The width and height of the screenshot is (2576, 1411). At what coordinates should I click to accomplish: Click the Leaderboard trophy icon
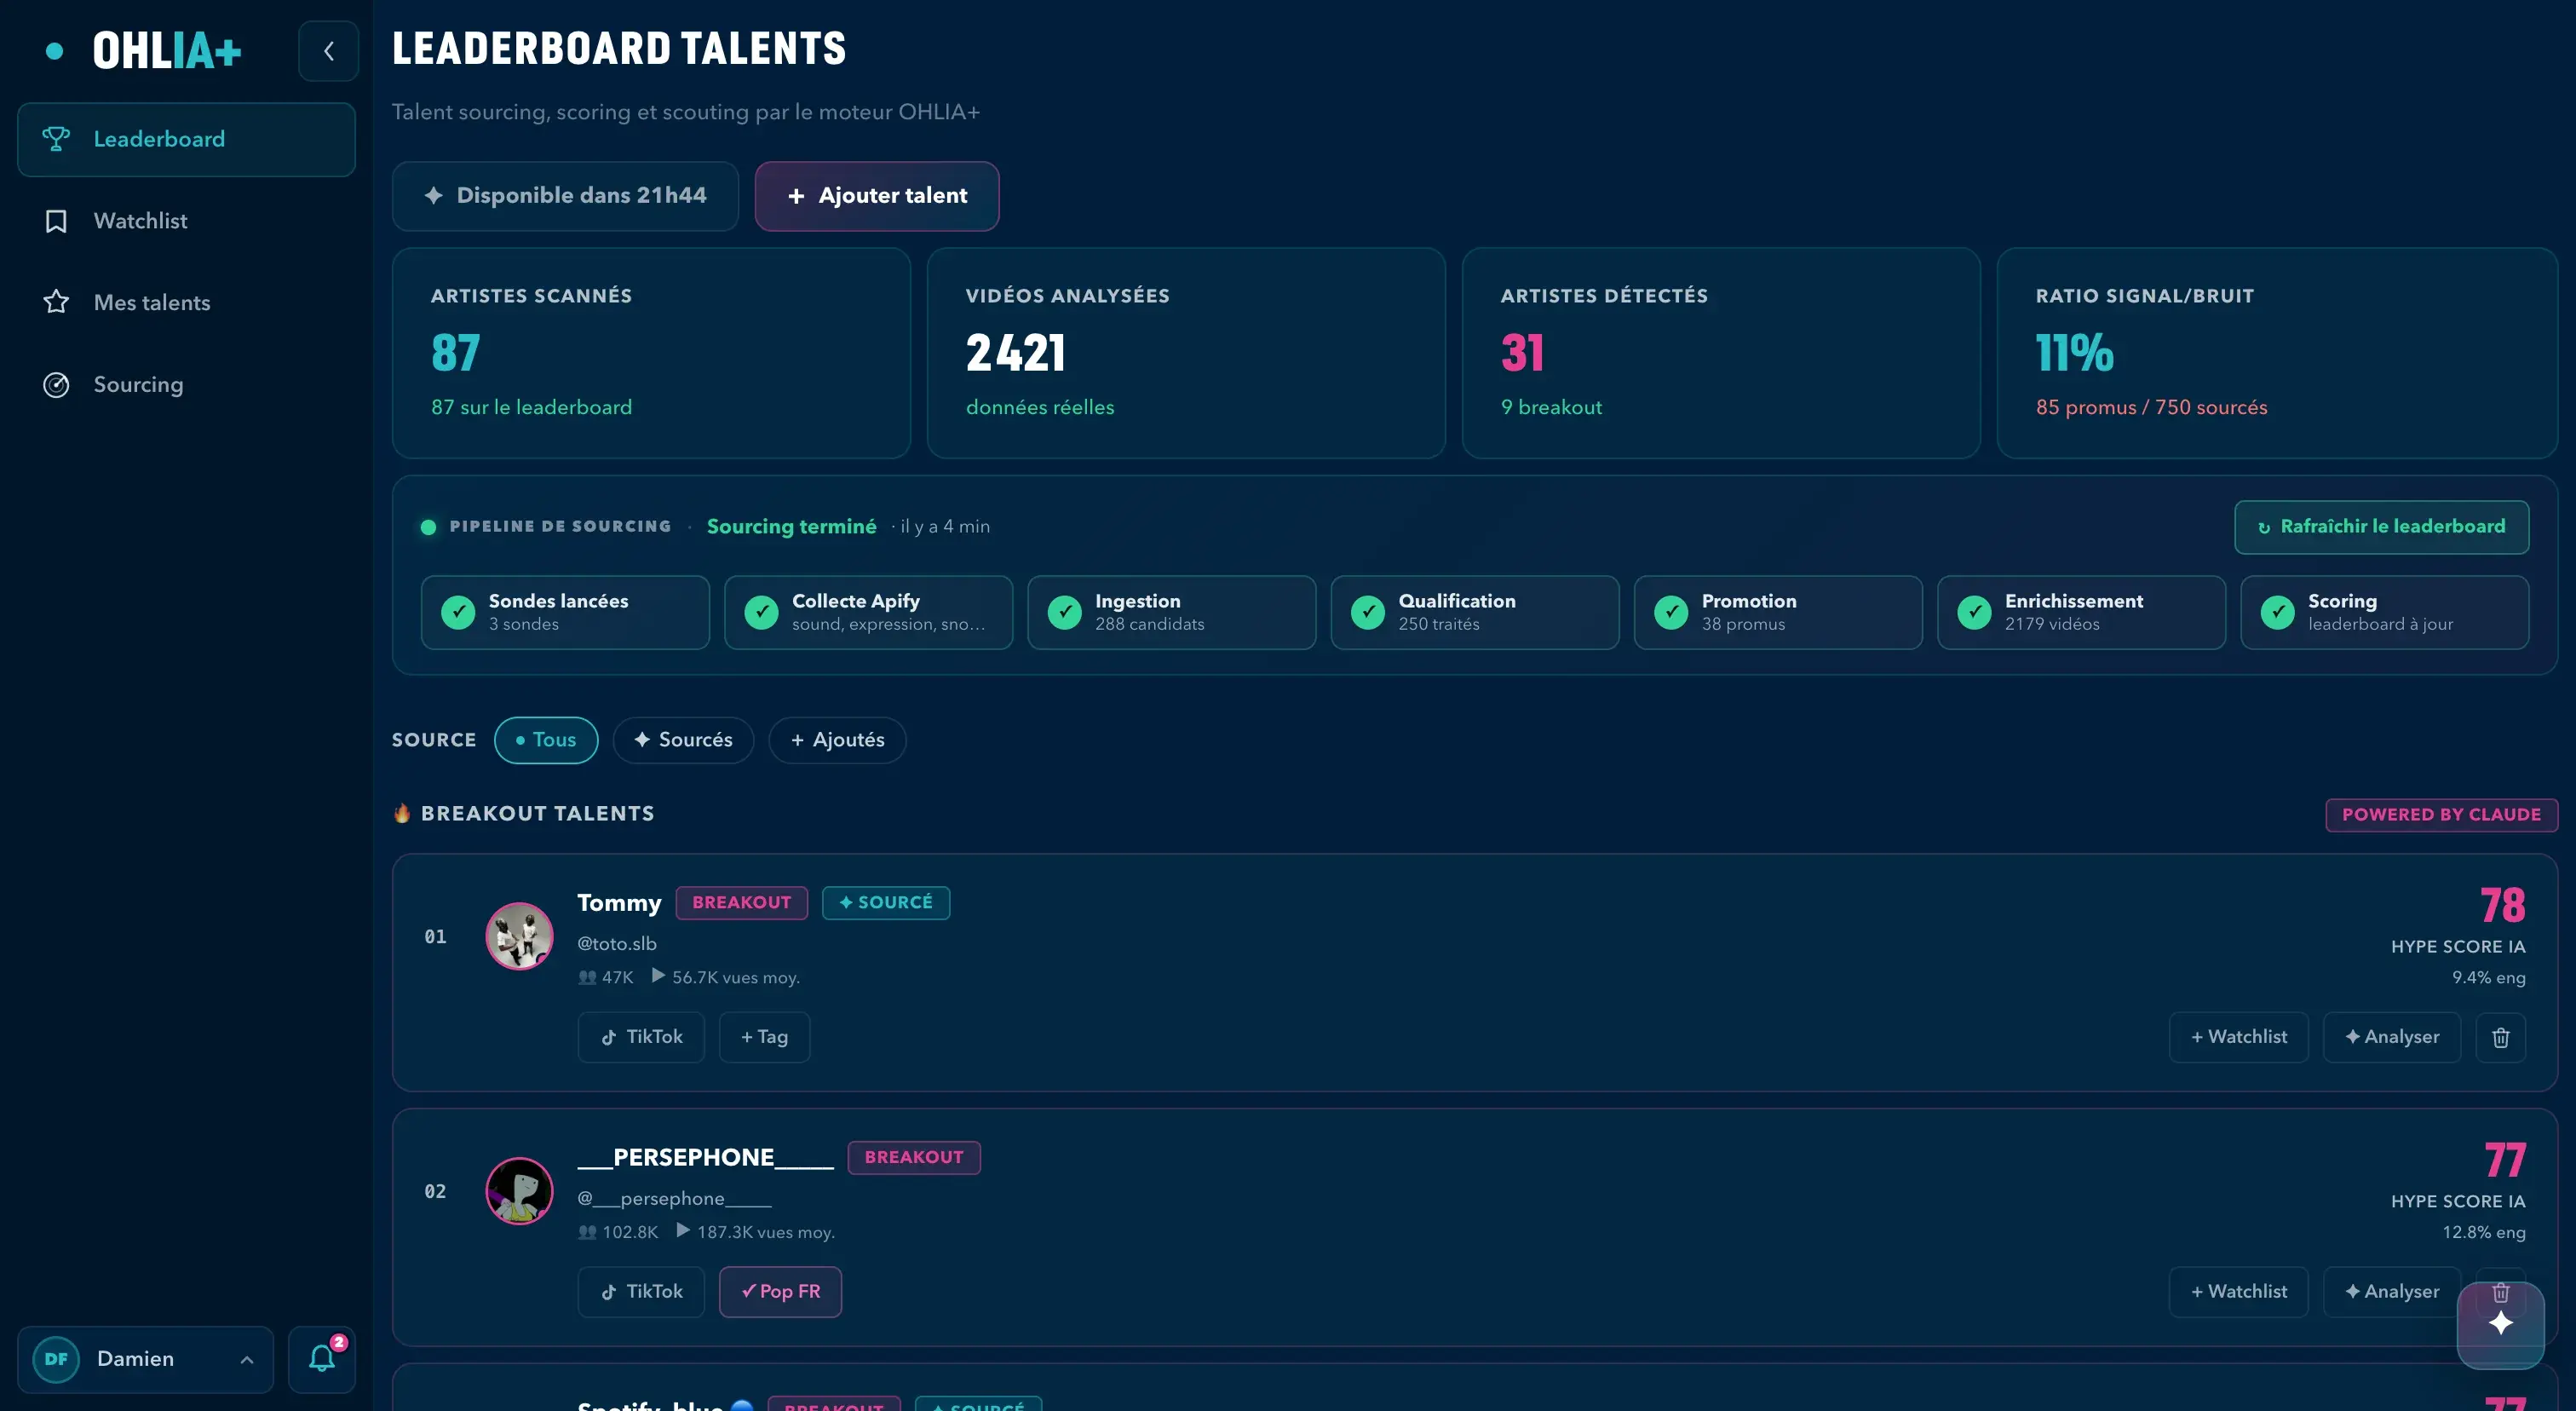click(x=56, y=139)
